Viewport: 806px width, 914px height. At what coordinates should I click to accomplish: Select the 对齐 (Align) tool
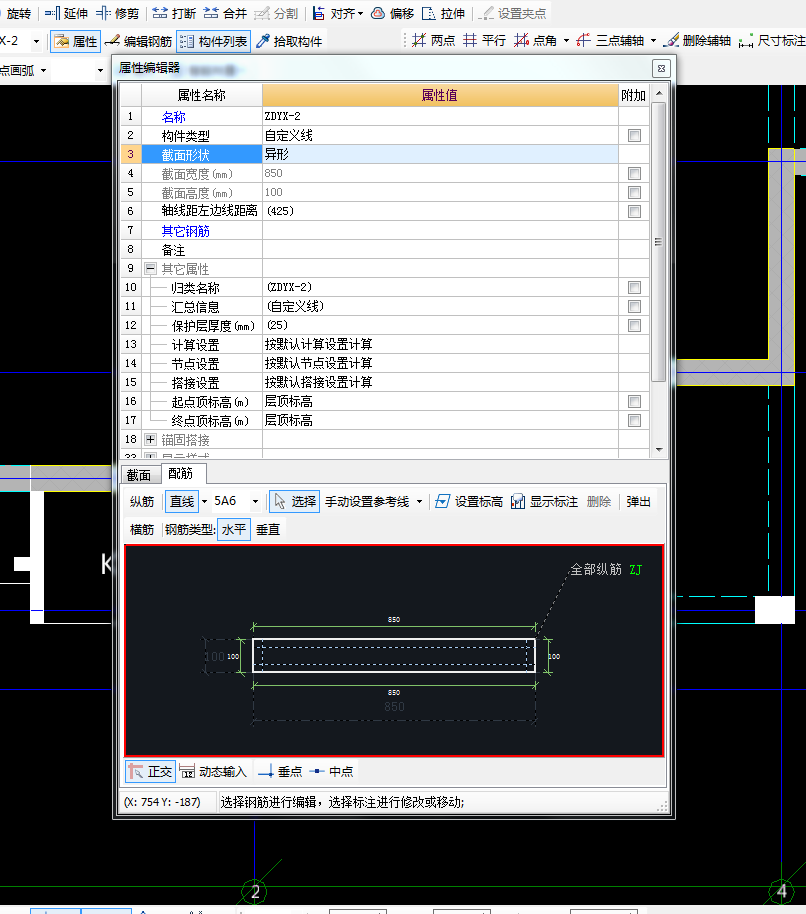point(333,13)
